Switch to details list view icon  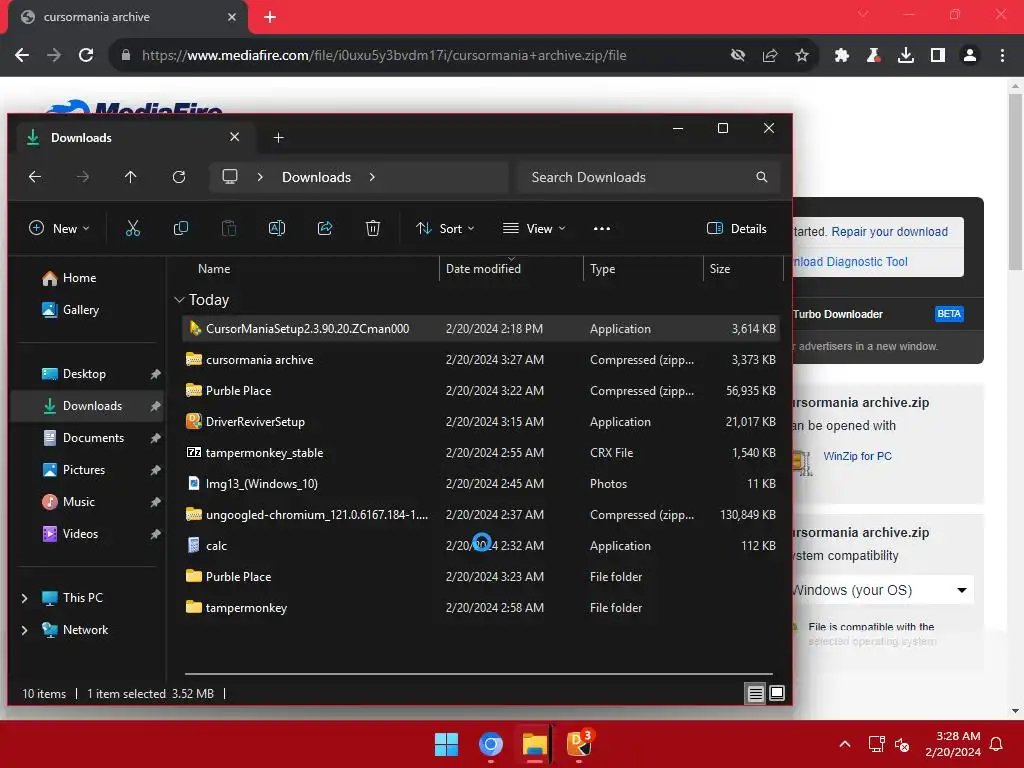tap(756, 694)
